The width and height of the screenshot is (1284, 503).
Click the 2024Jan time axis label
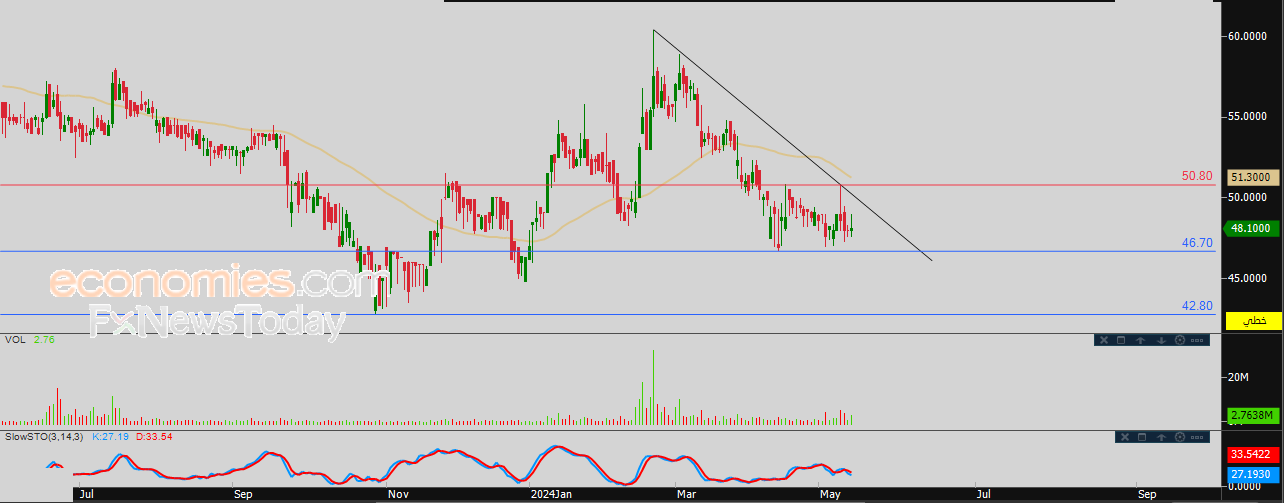pyautogui.click(x=551, y=494)
